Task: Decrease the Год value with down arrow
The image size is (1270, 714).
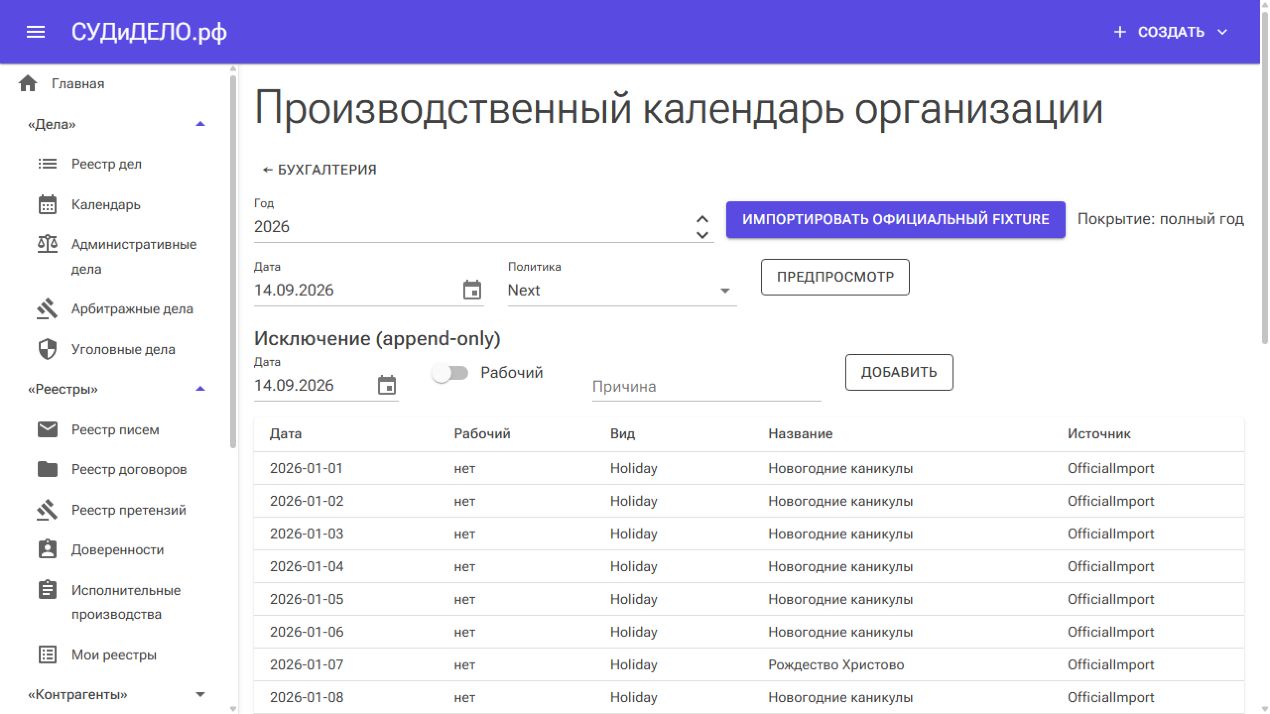Action: coord(703,235)
